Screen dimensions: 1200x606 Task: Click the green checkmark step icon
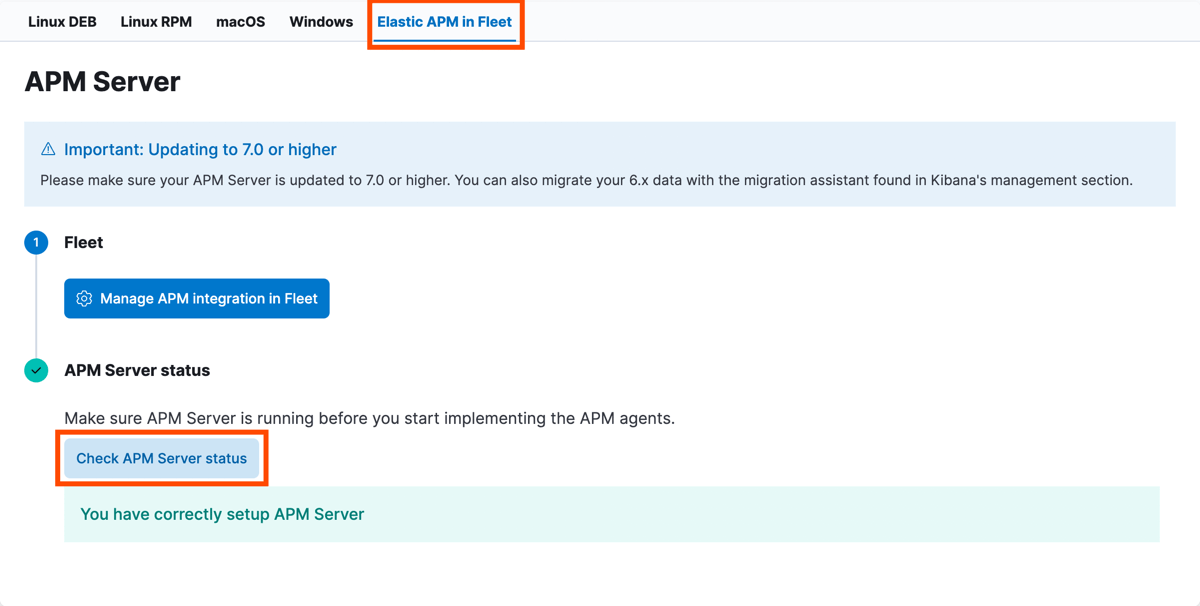(36, 370)
